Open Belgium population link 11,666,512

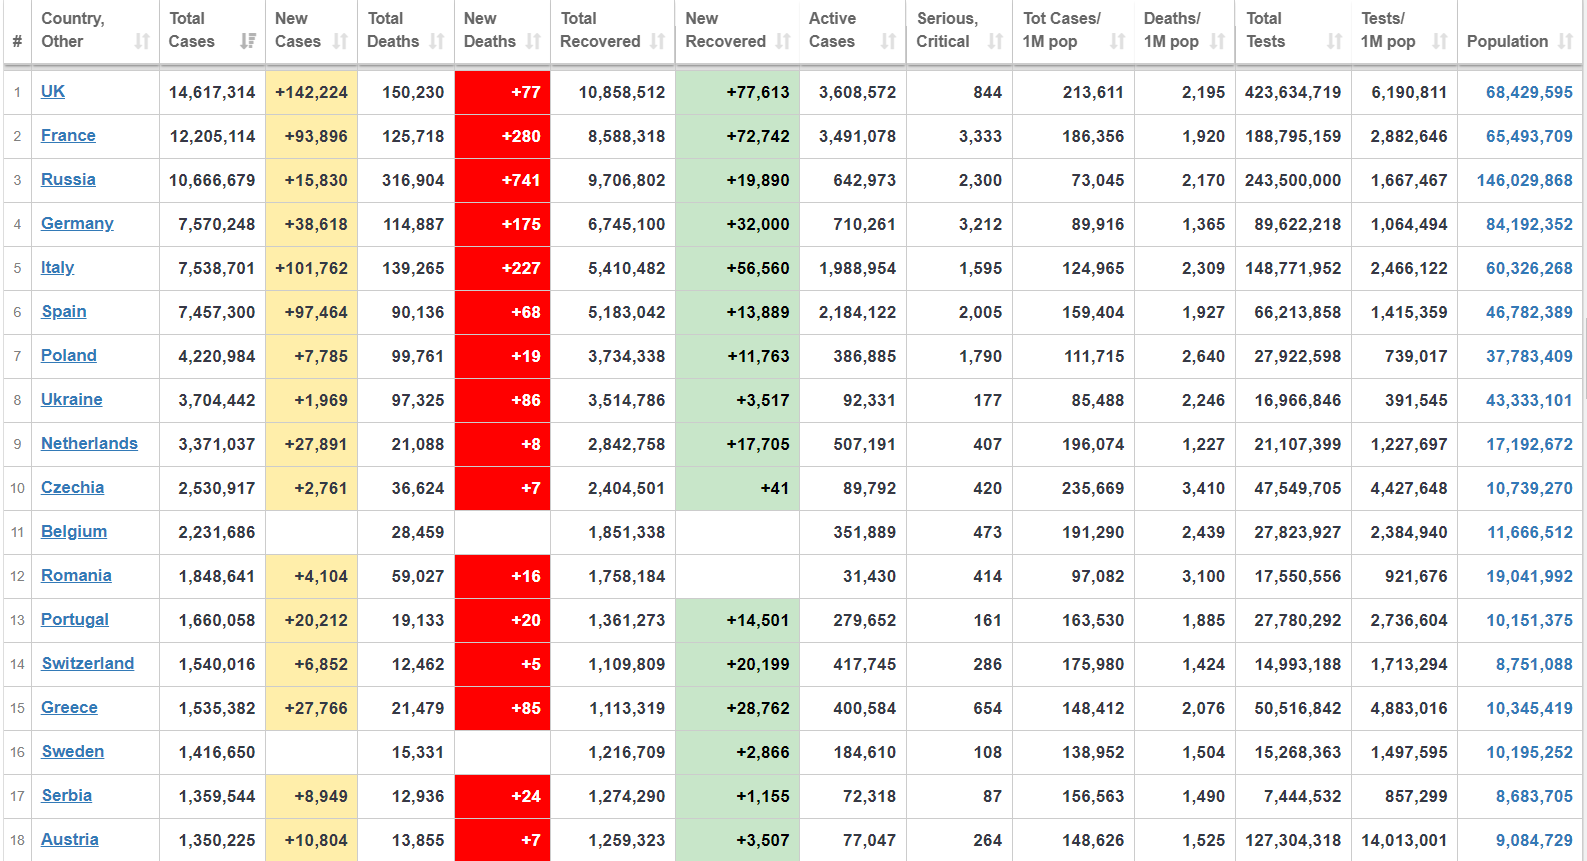click(1530, 532)
